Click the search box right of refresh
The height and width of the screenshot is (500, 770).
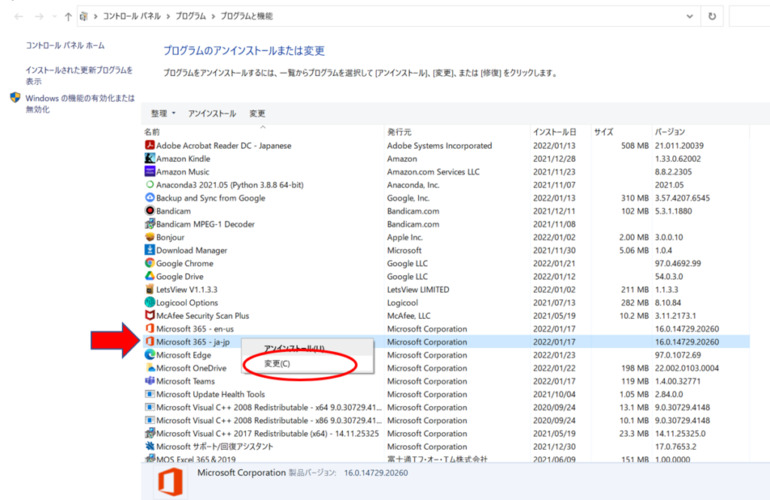(x=749, y=16)
